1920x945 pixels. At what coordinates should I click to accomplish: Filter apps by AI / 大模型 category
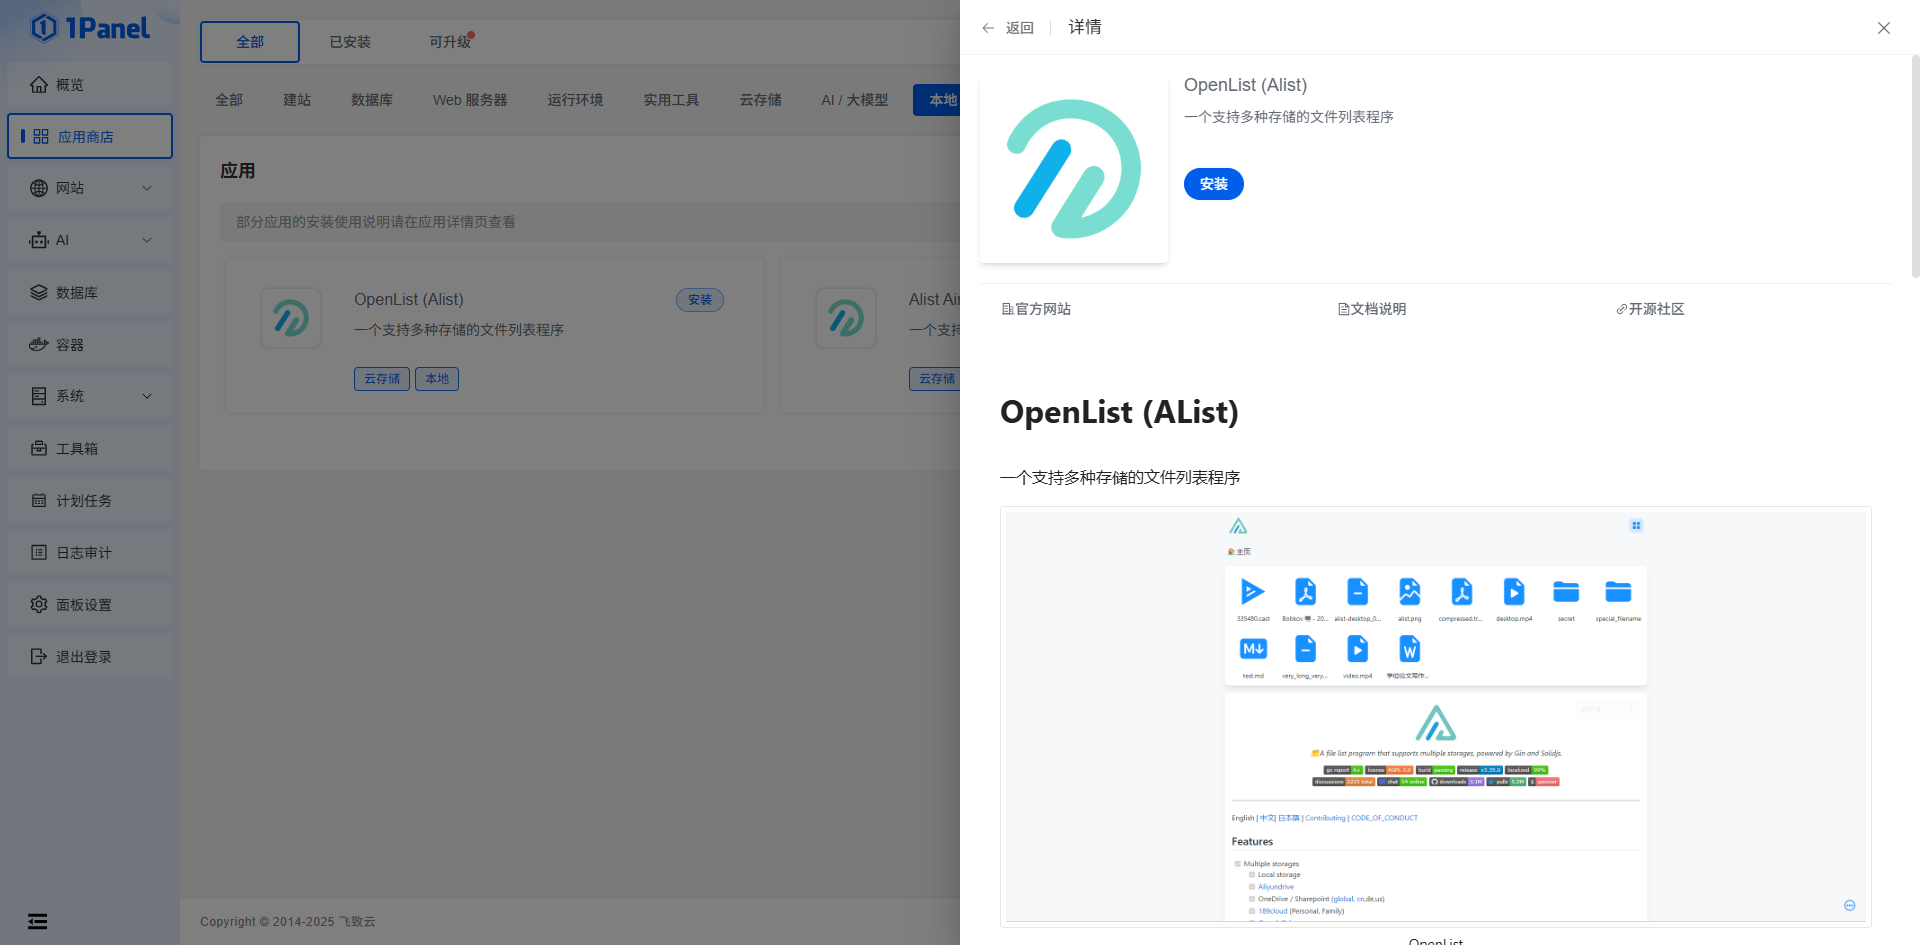[854, 100]
